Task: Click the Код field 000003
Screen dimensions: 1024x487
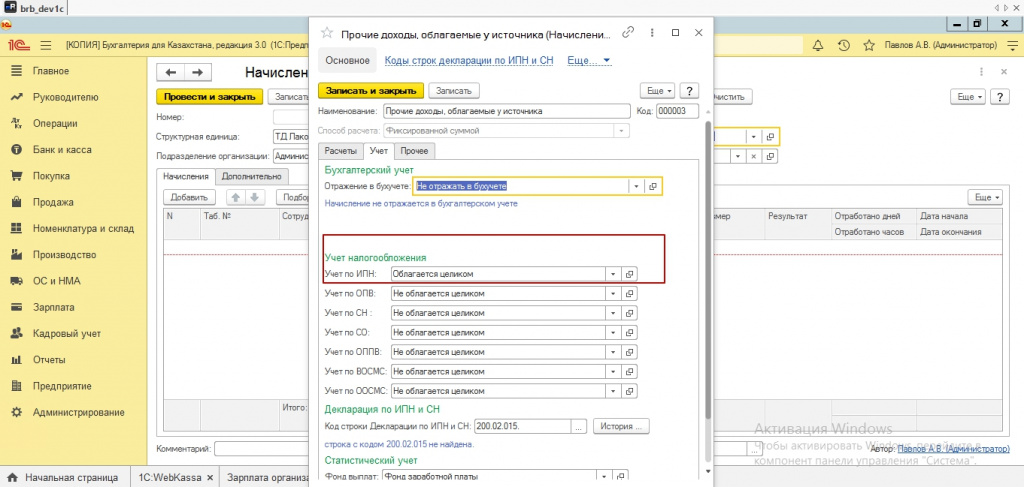Action: [x=677, y=111]
